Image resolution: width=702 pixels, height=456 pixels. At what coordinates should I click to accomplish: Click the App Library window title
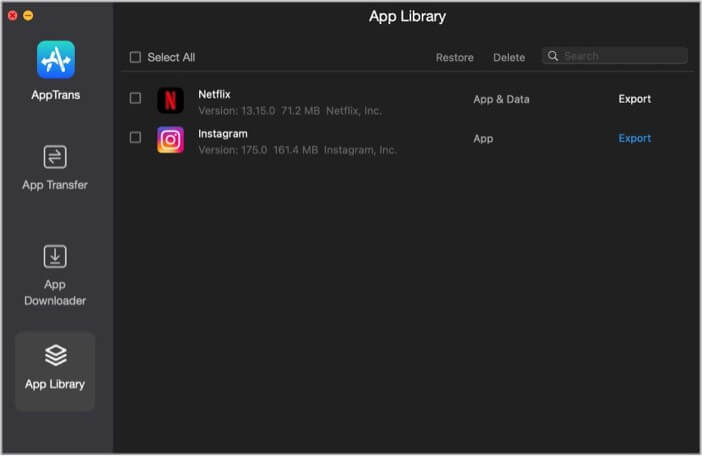pos(407,17)
